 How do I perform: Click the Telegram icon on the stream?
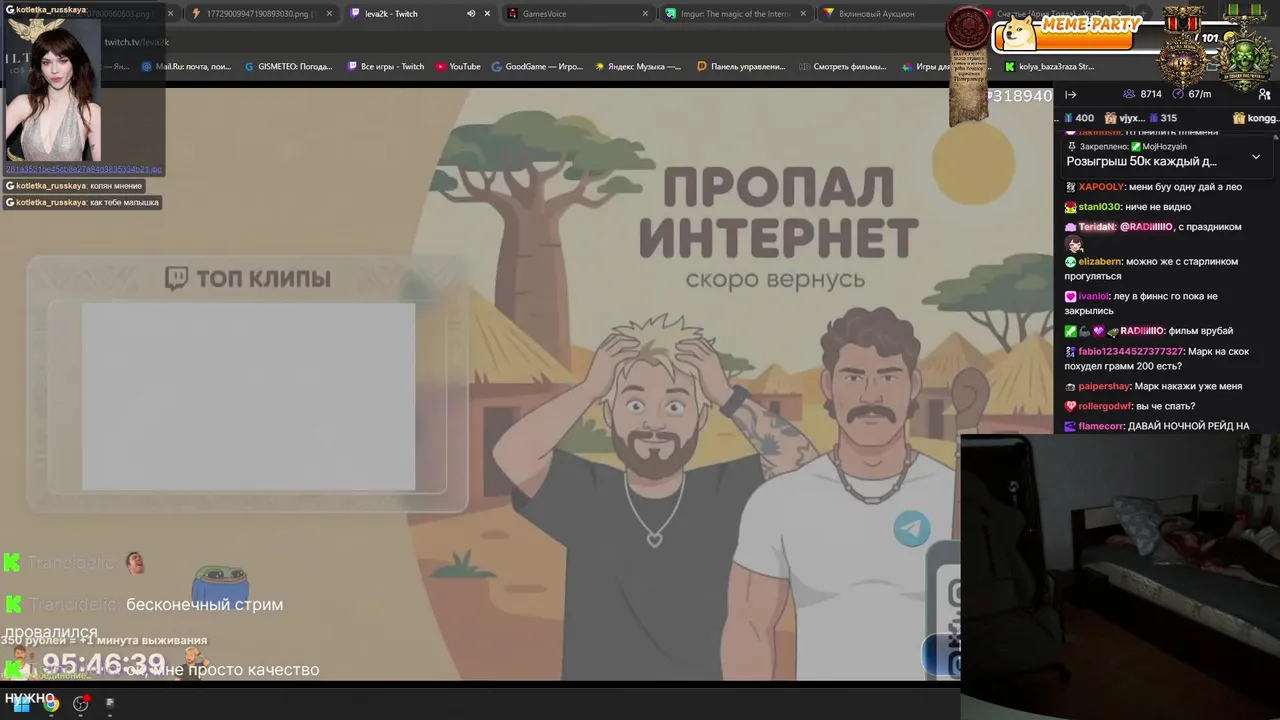(x=912, y=529)
